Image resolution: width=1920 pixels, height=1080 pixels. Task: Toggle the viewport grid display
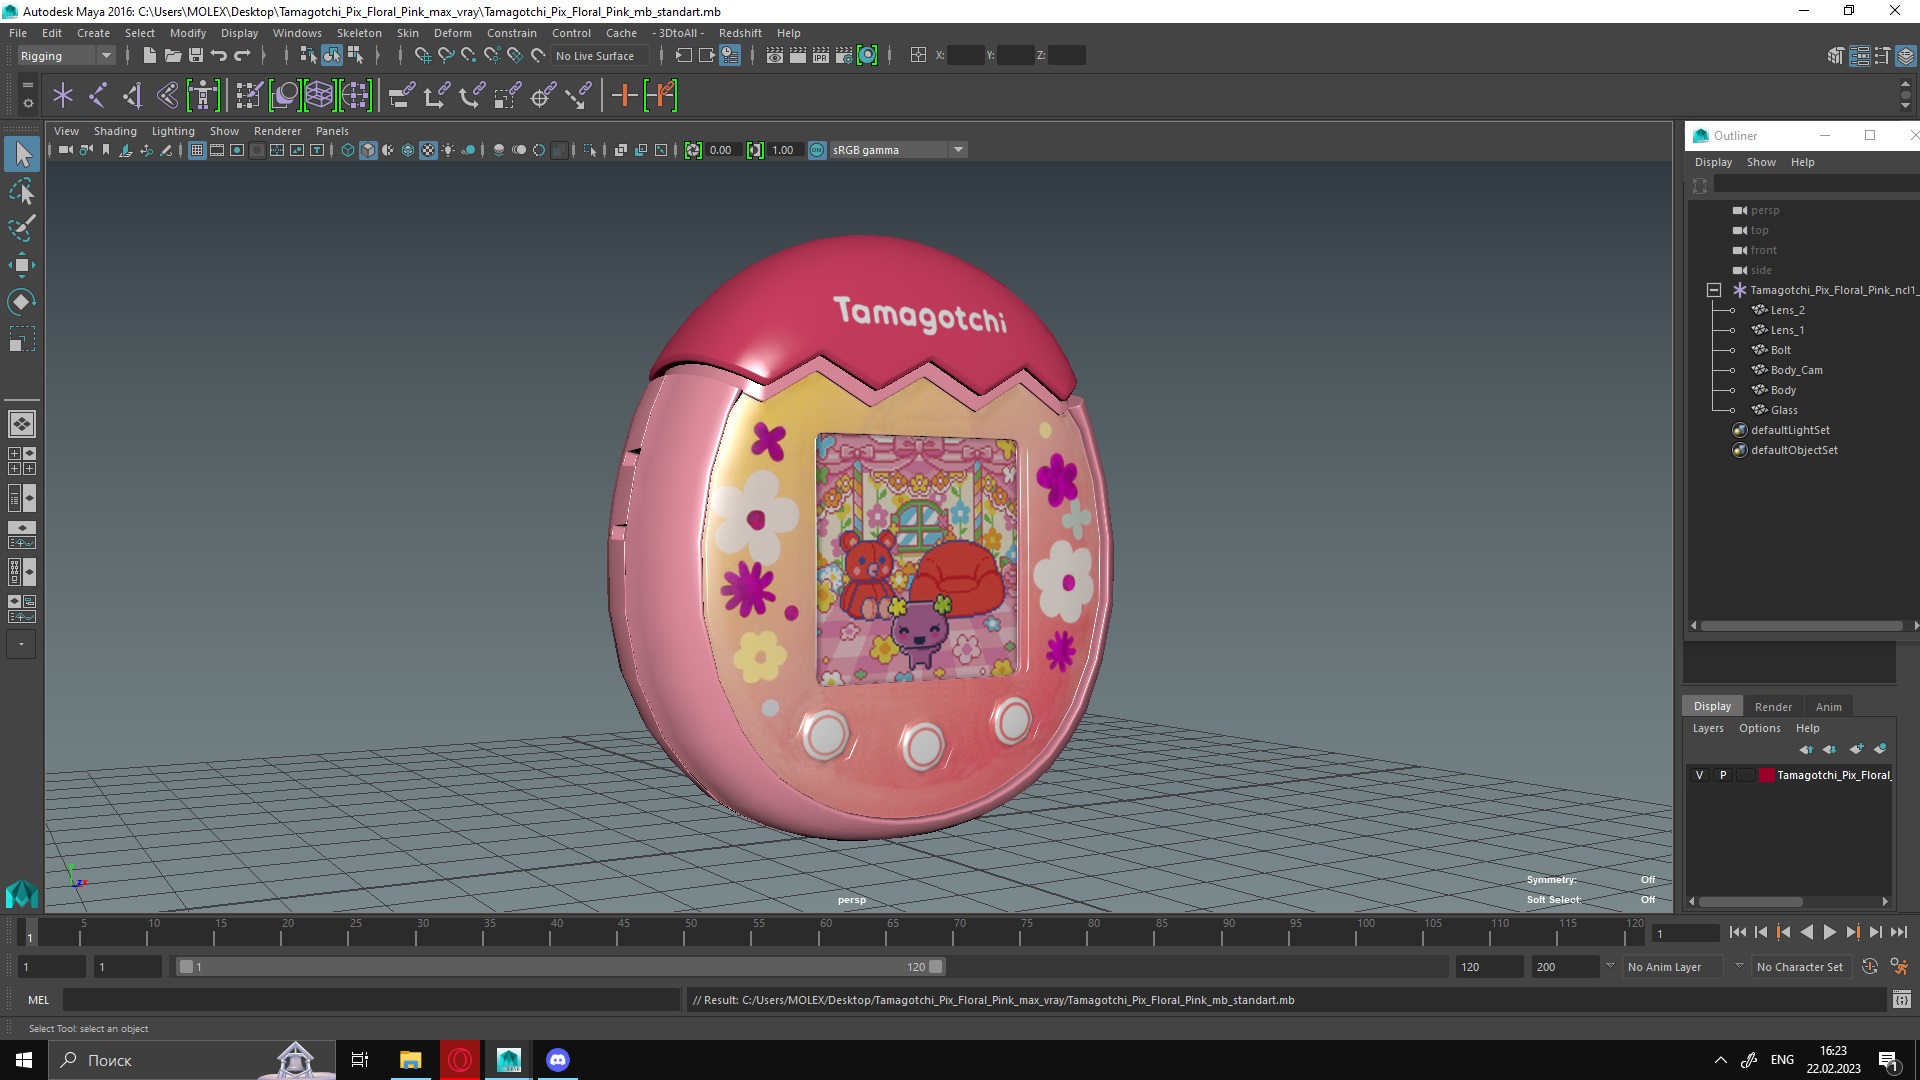197,150
